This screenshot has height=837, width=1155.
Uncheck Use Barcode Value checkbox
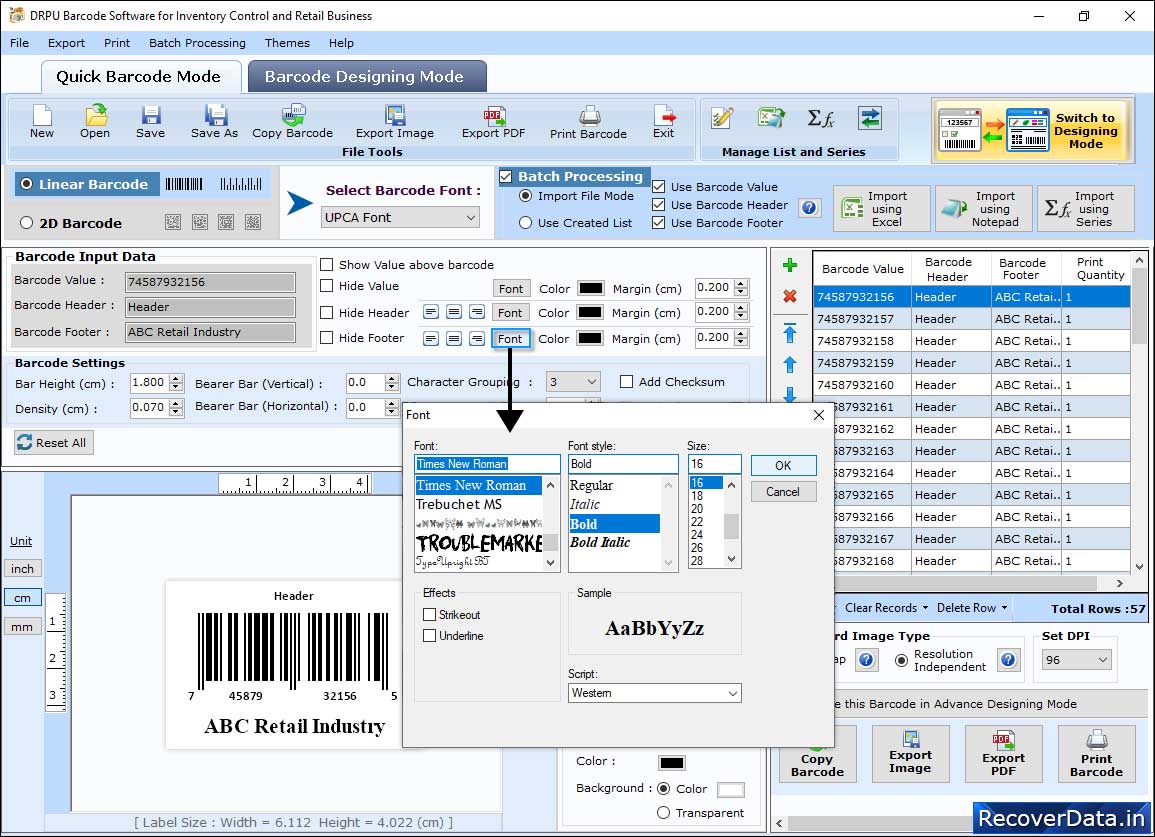[x=659, y=186]
